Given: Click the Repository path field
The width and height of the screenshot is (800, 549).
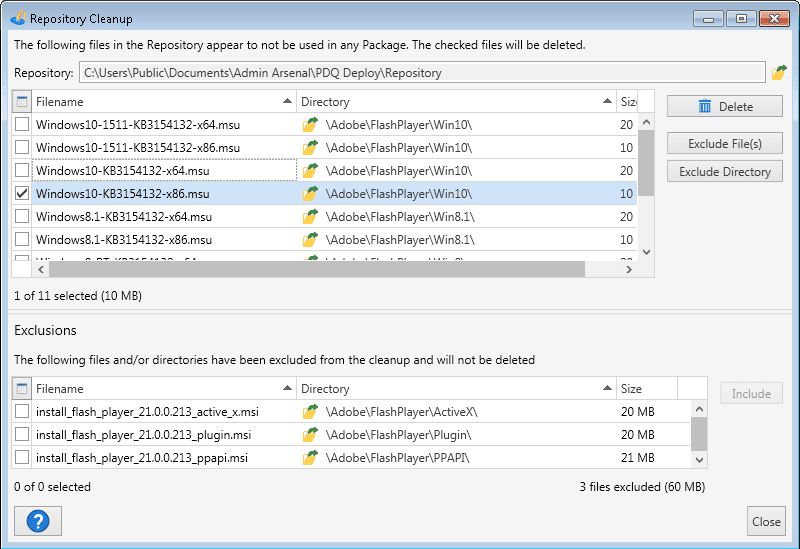Looking at the screenshot, I should pos(422,72).
